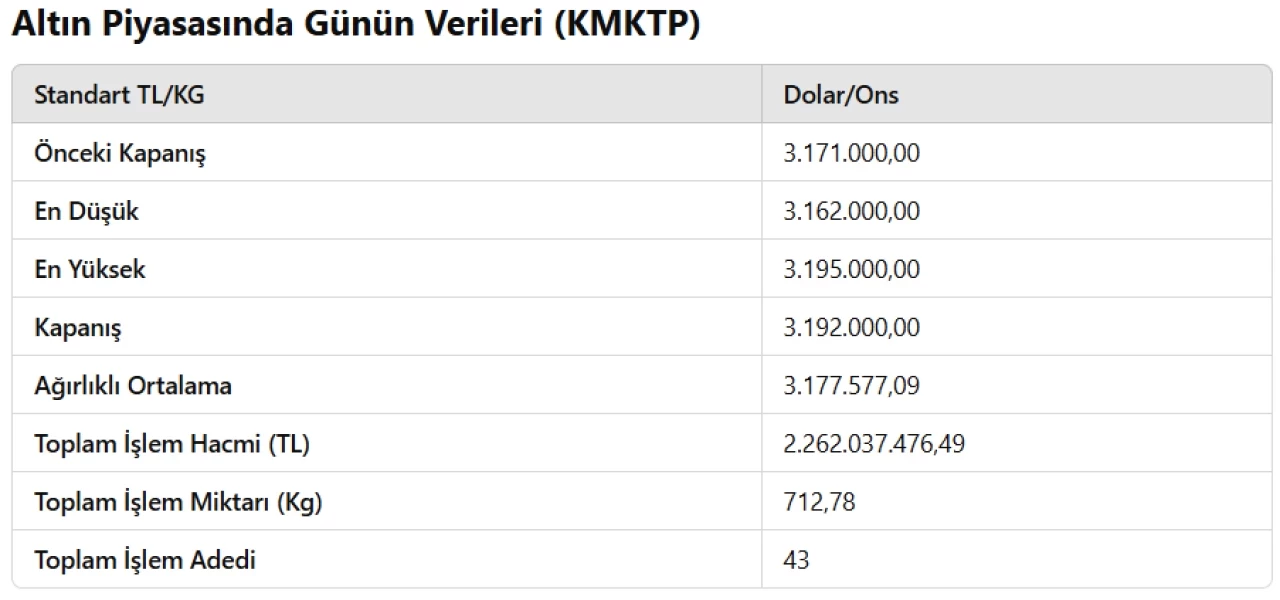This screenshot has width=1280, height=600.
Task: Select the 'Standart TL/KG' column header
Action: tap(119, 95)
